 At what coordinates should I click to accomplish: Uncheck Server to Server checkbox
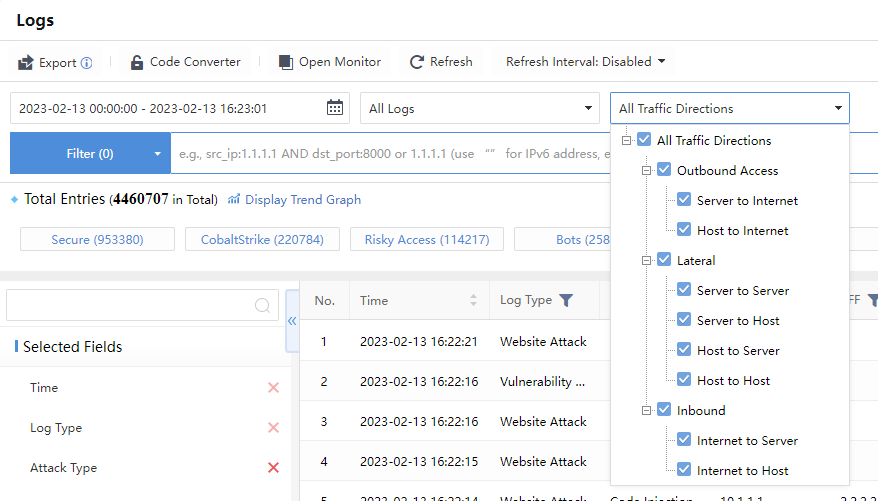[684, 289]
